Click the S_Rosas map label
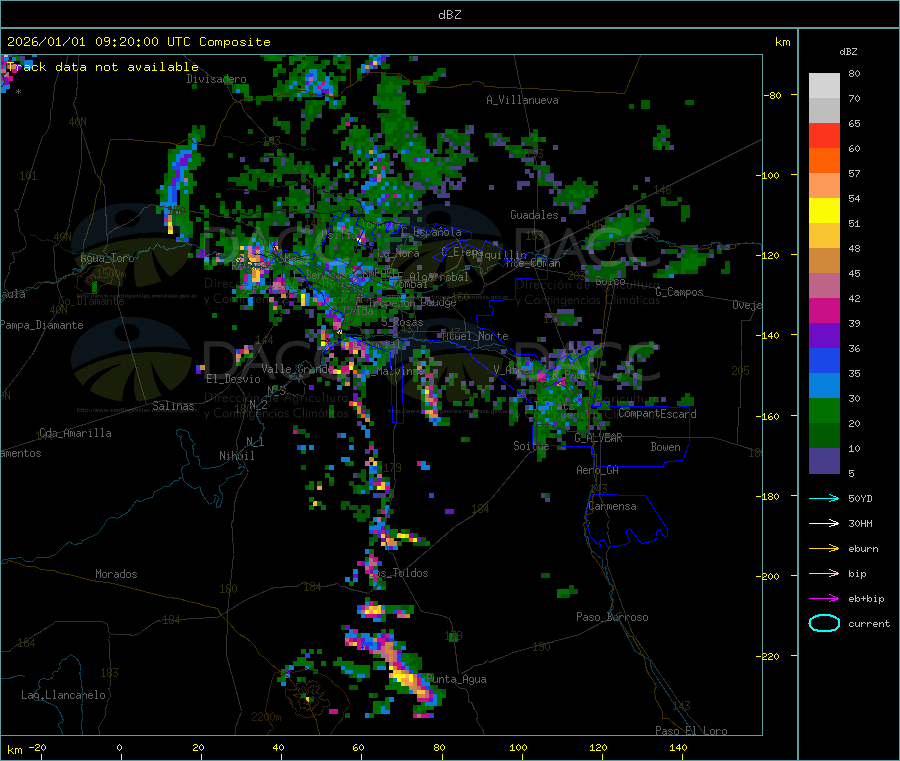 click(x=402, y=322)
